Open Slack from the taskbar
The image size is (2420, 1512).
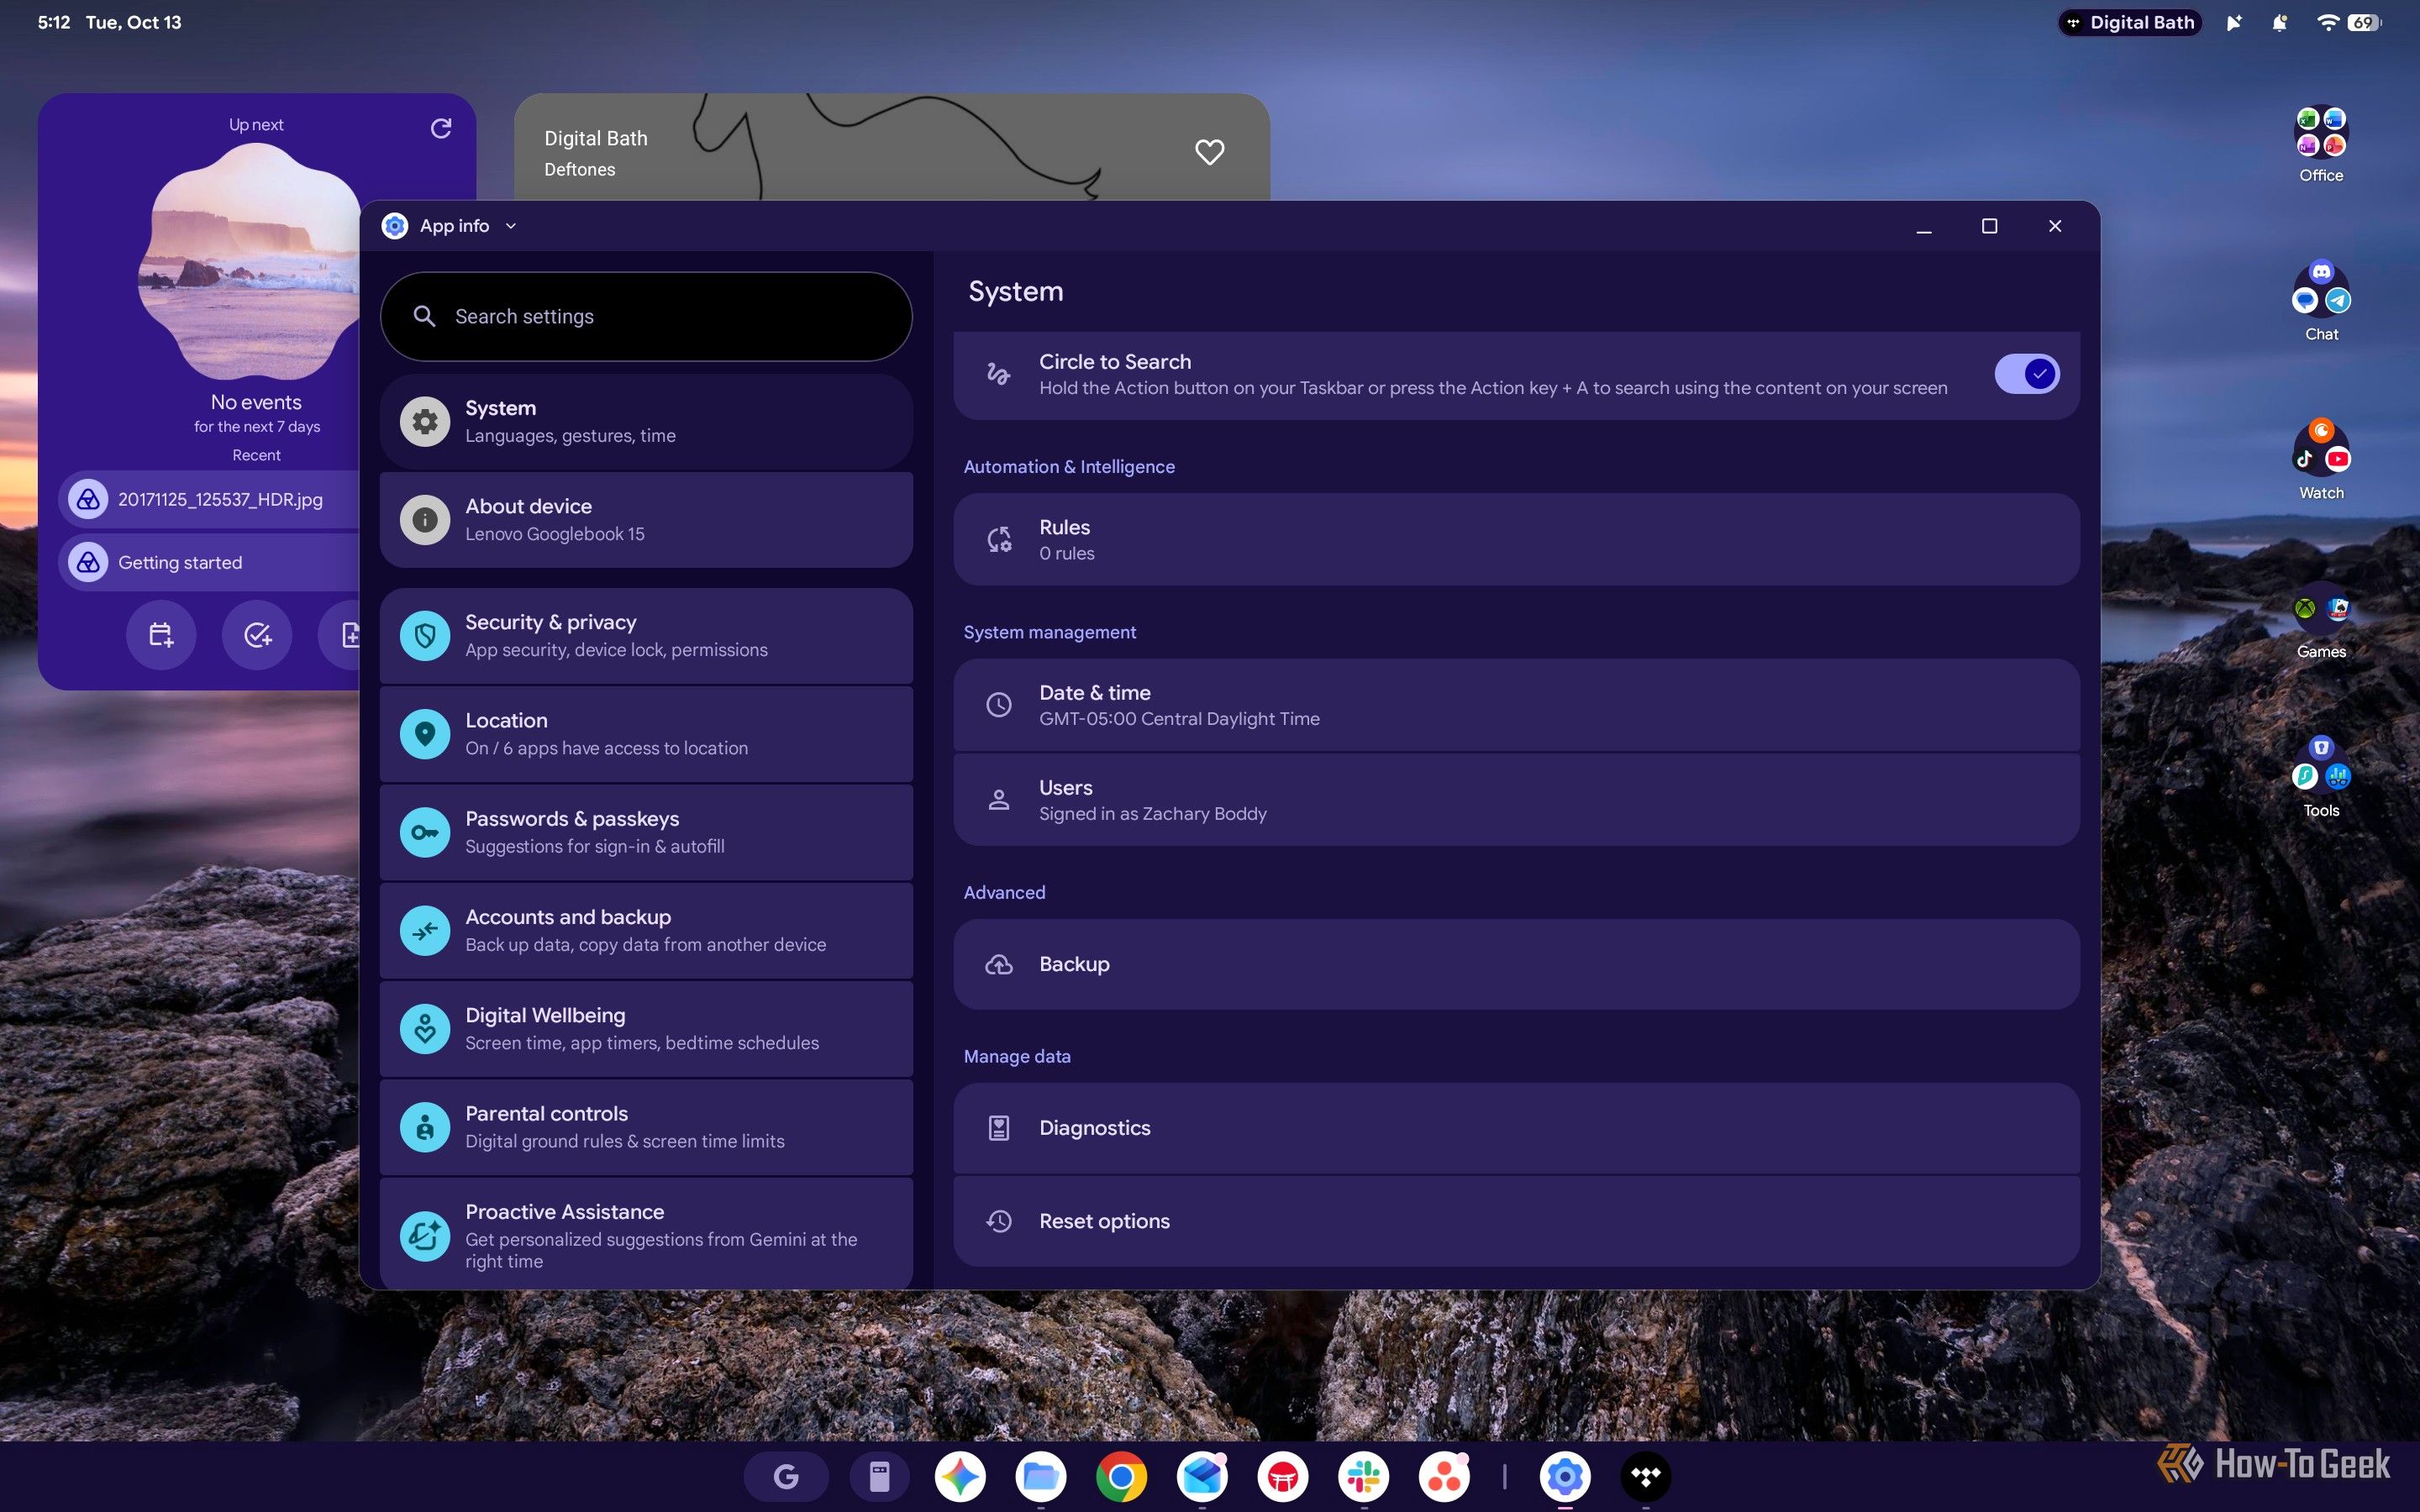[1363, 1476]
